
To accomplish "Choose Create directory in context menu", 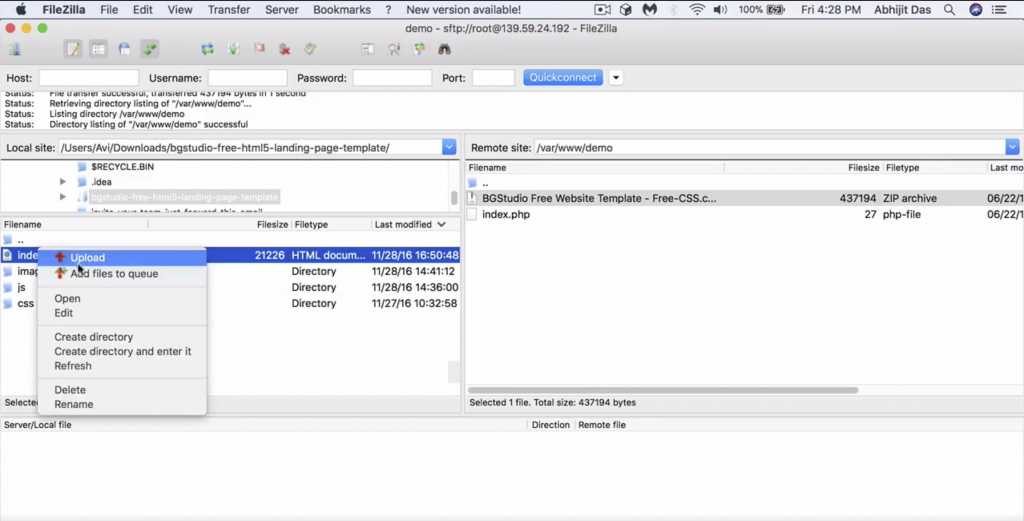I will (x=122, y=337).
